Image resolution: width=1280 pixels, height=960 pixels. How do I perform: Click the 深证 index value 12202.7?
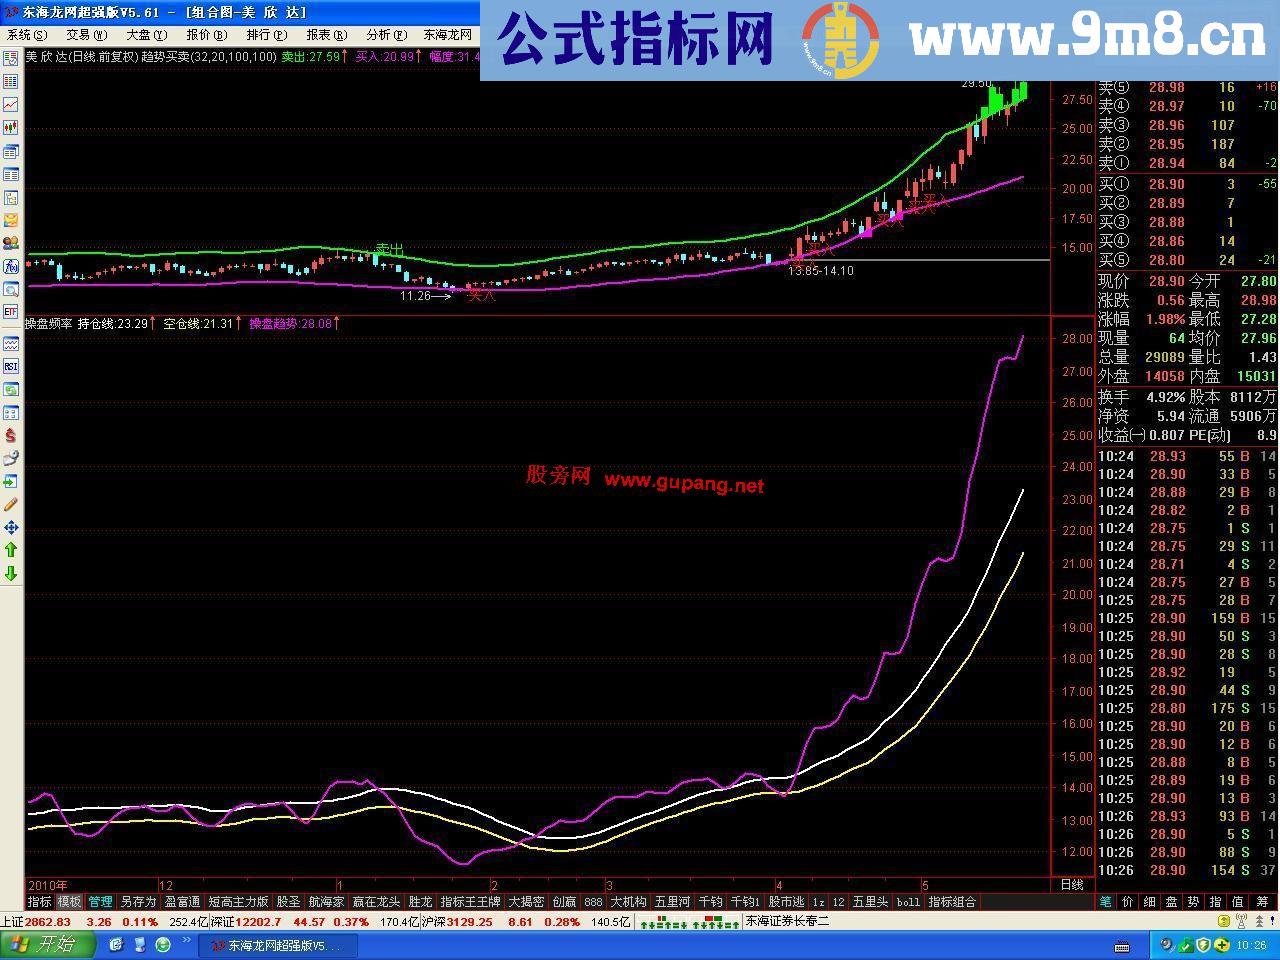pyautogui.click(x=257, y=922)
